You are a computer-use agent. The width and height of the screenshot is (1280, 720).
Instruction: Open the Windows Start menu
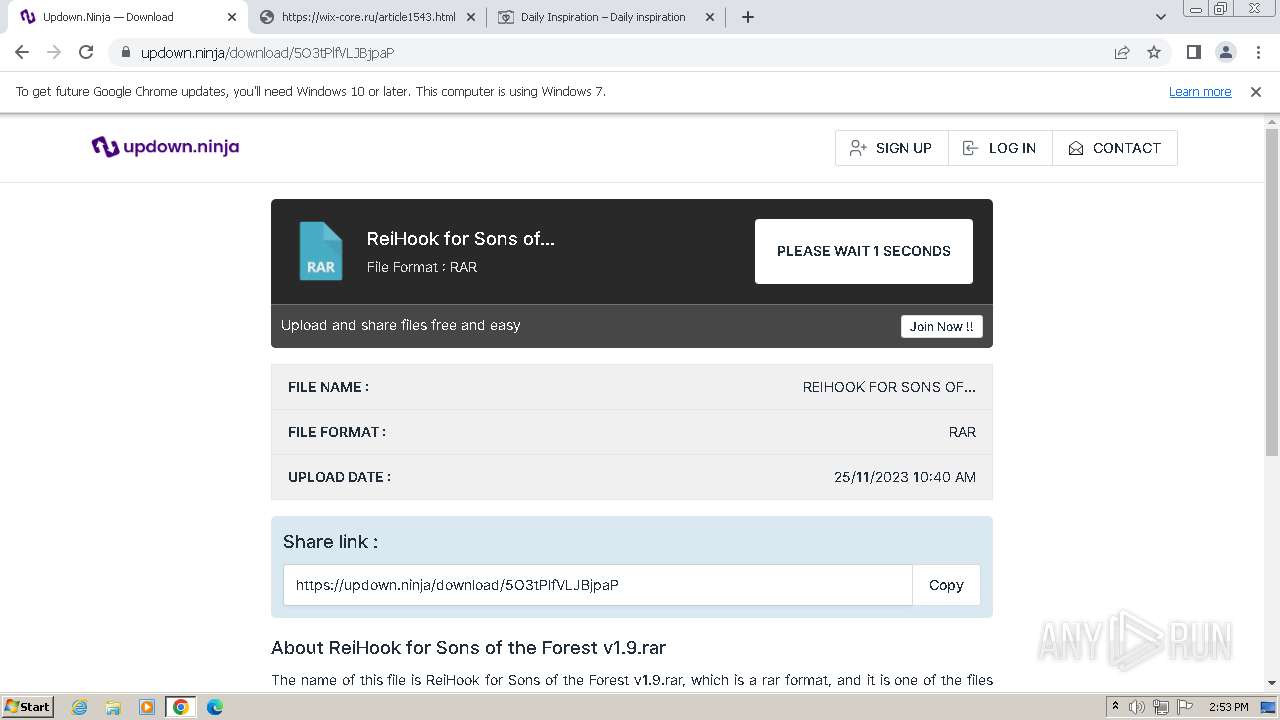(x=28, y=707)
